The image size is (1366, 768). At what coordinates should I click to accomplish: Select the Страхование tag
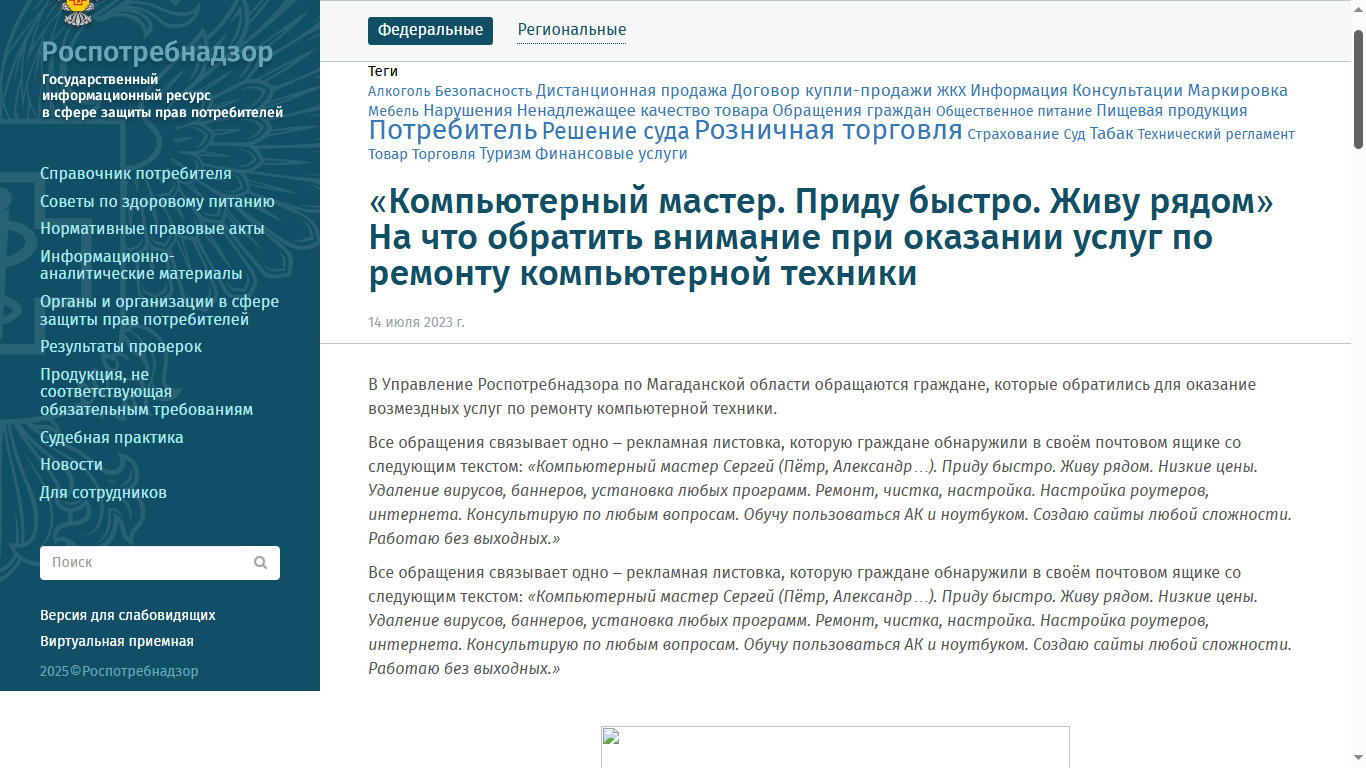tap(1013, 134)
